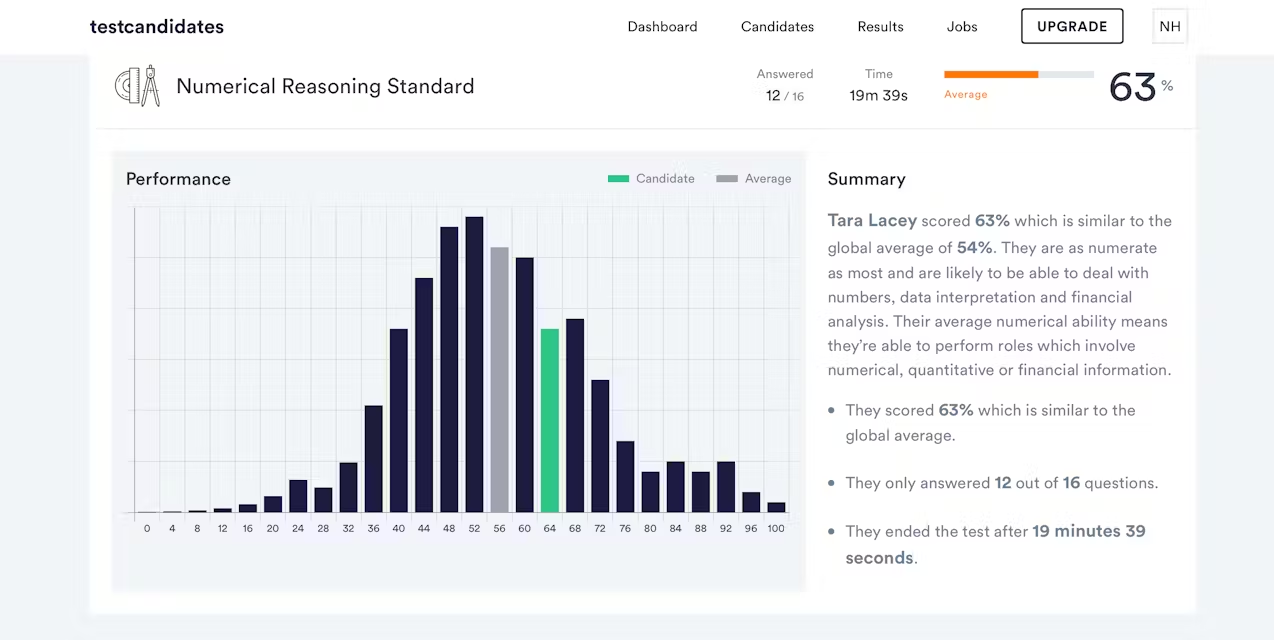Click the Numerical Reasoning Standard title
The width and height of the screenshot is (1274, 640).
325,87
